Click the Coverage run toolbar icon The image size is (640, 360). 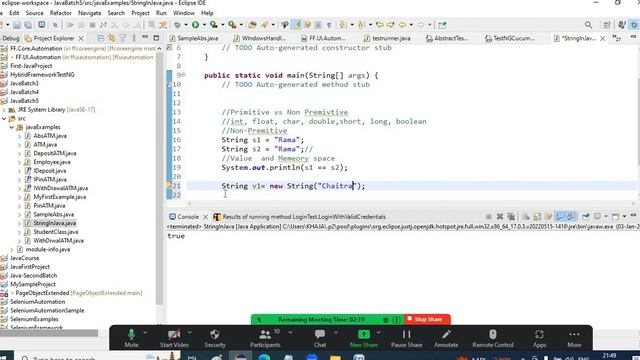click(x=213, y=25)
